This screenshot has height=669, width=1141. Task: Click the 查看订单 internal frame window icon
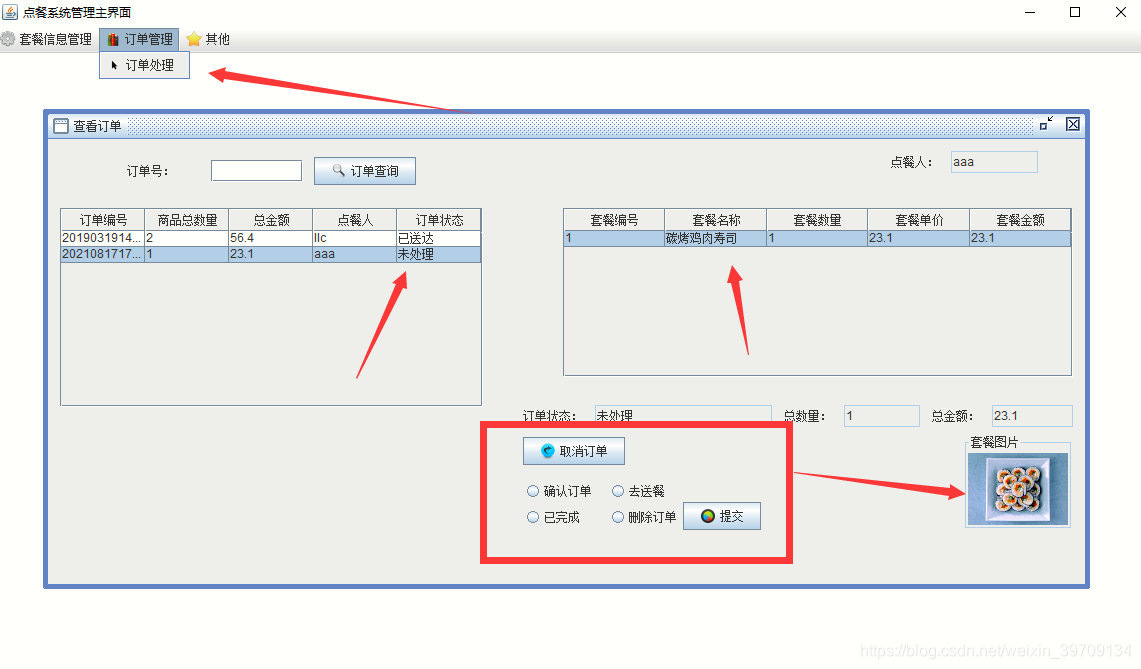coord(61,126)
